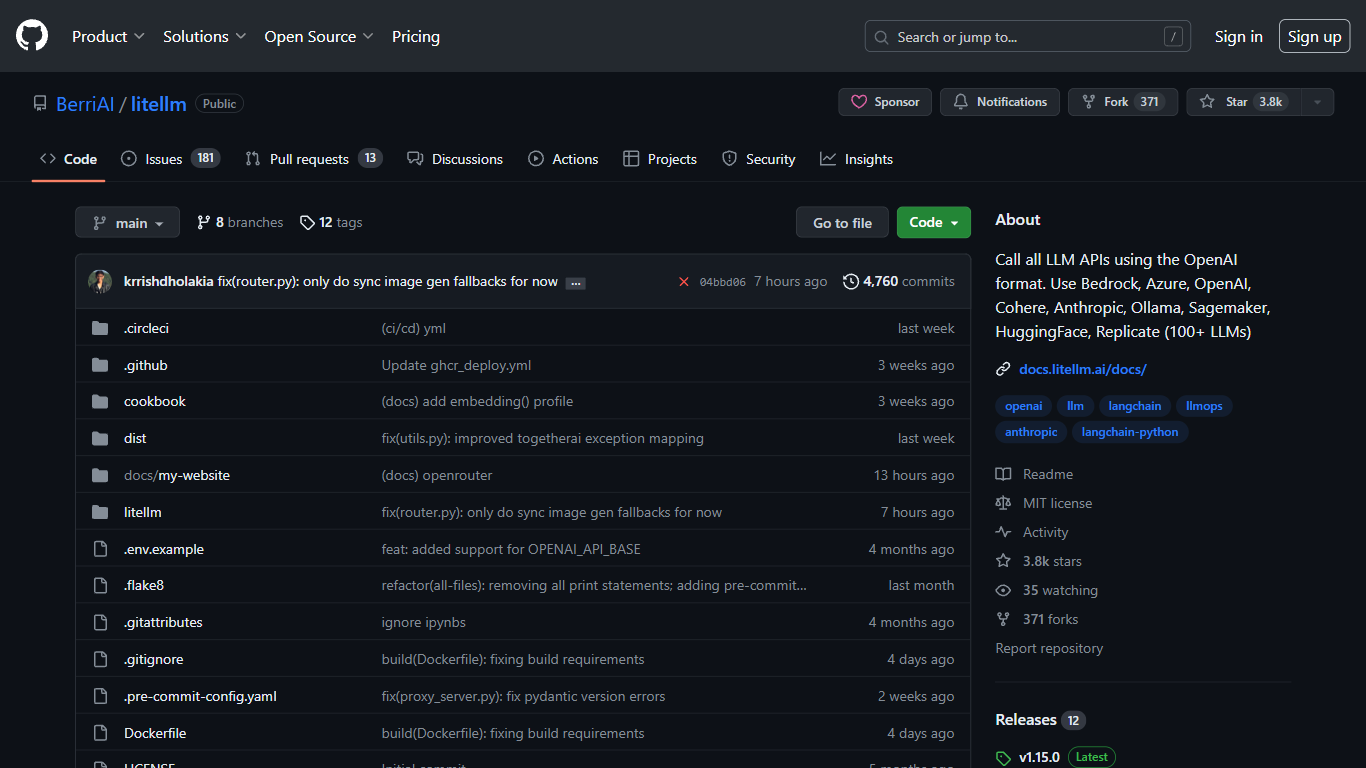Open the litellm folder
This screenshot has width=1366, height=768.
(143, 512)
